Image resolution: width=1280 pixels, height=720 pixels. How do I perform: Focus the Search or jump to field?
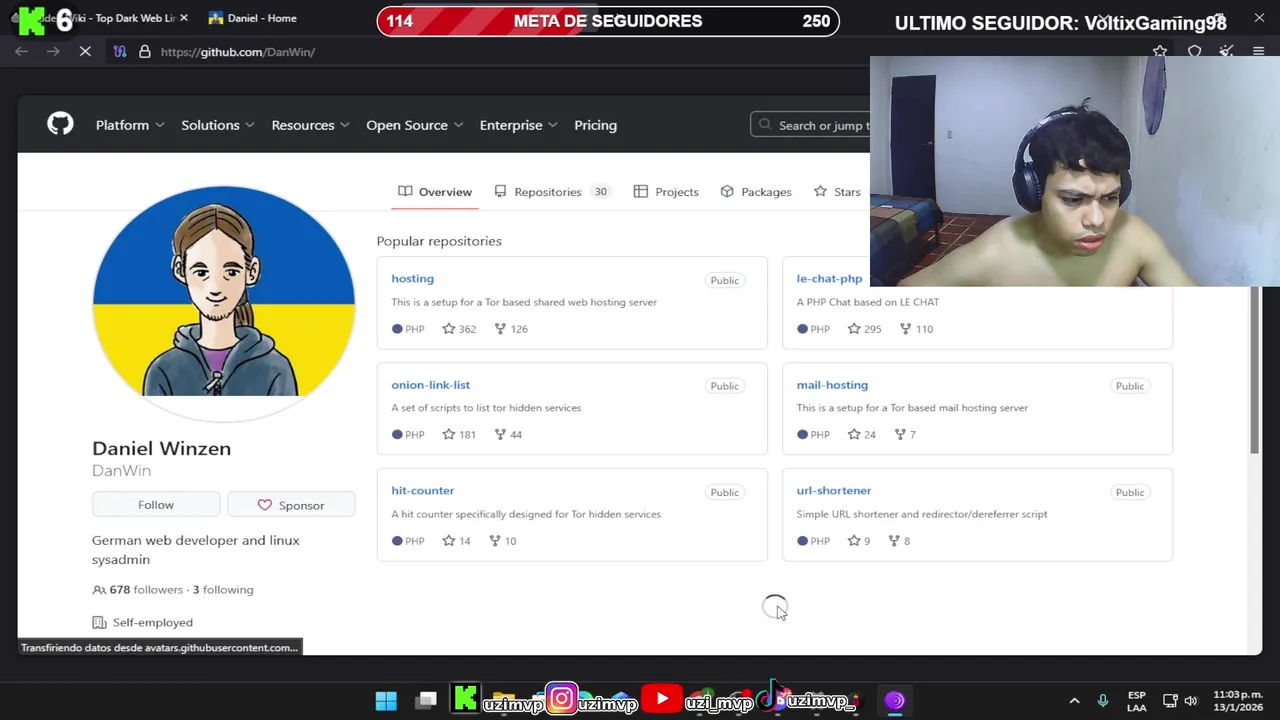pyautogui.click(x=811, y=125)
